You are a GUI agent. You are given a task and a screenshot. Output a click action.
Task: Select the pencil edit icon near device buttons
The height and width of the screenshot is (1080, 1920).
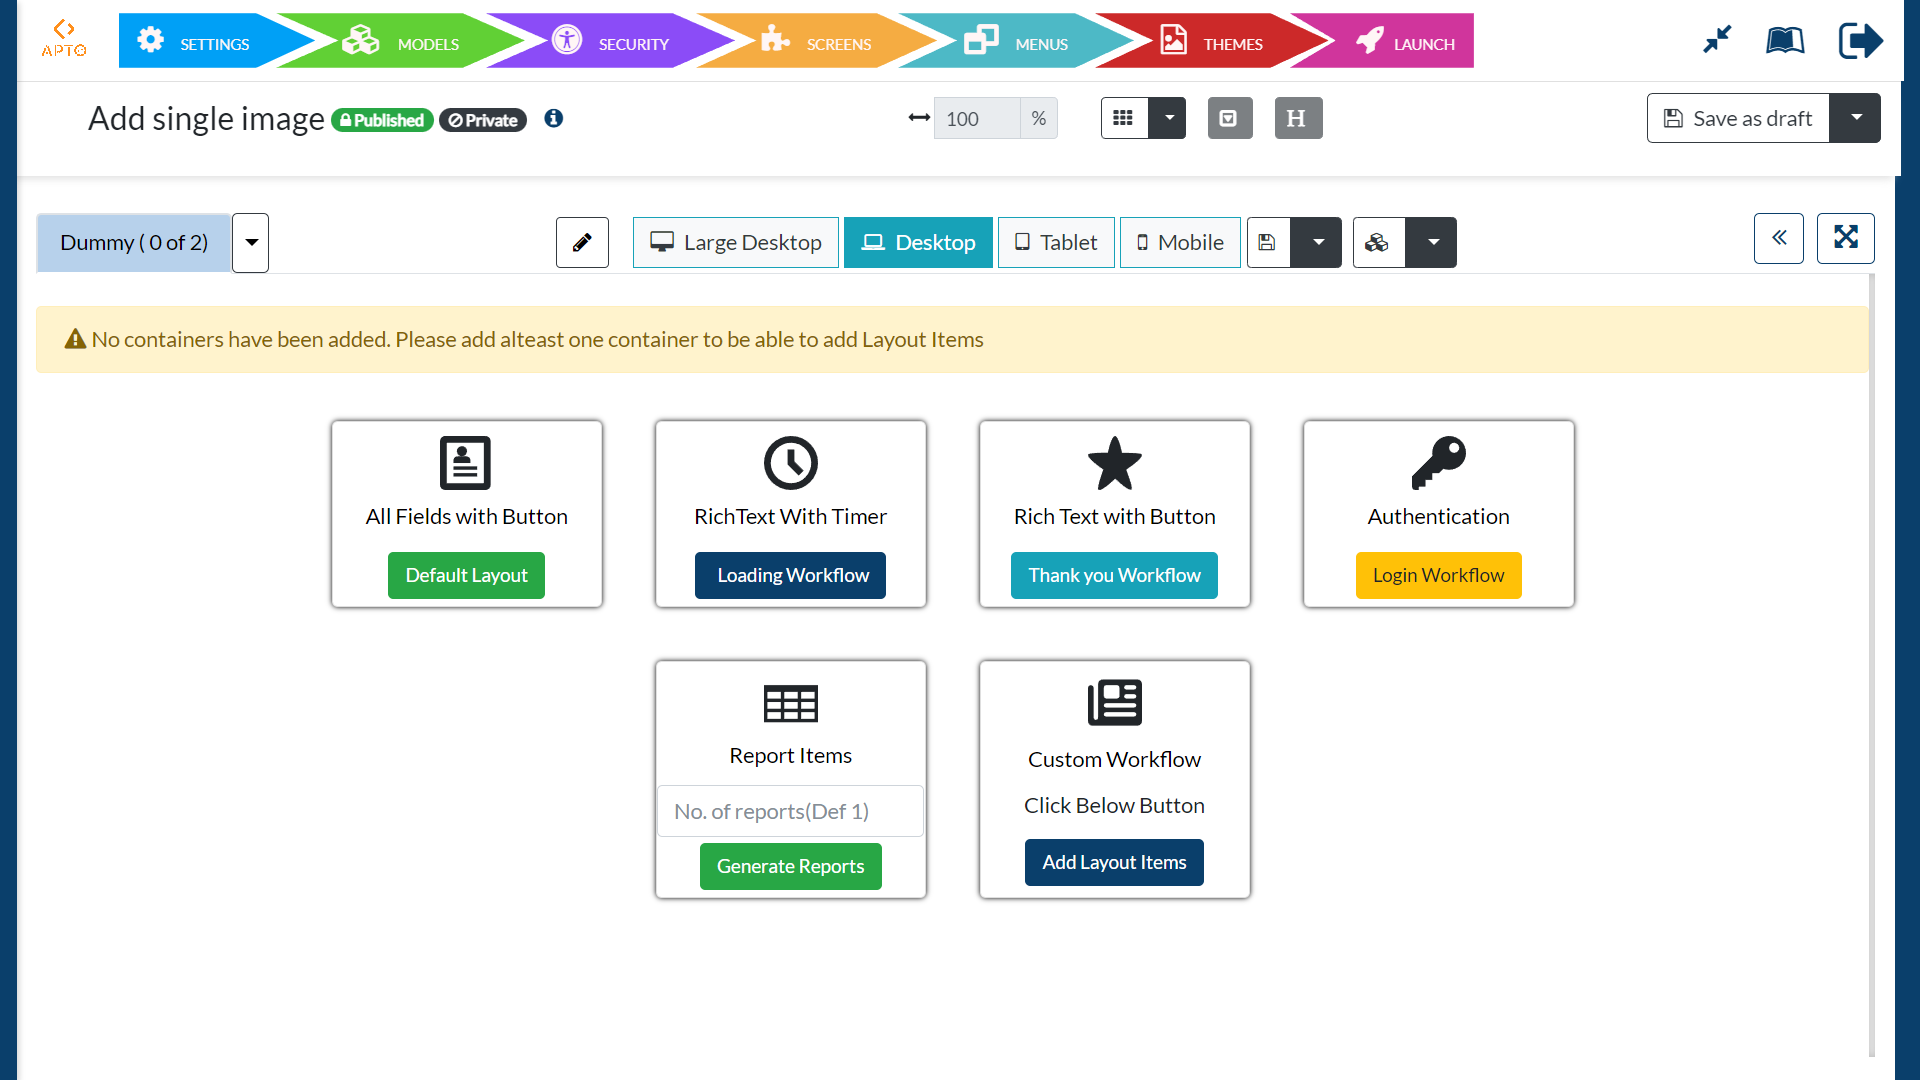click(x=582, y=242)
